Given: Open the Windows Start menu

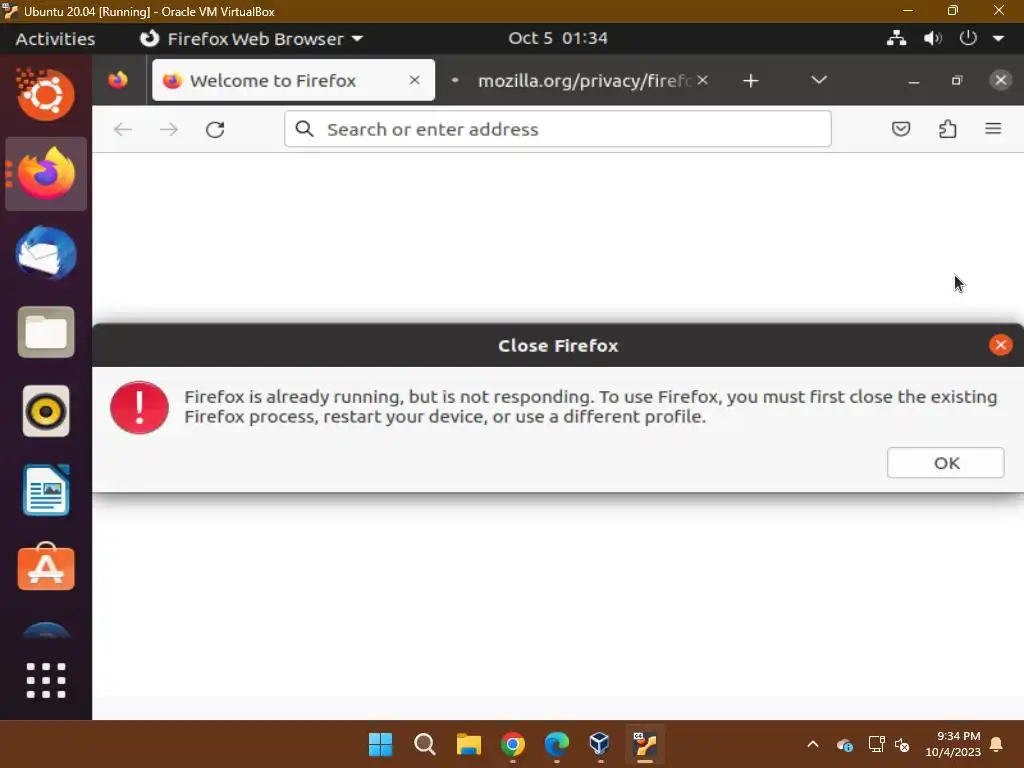Looking at the screenshot, I should pyautogui.click(x=381, y=744).
